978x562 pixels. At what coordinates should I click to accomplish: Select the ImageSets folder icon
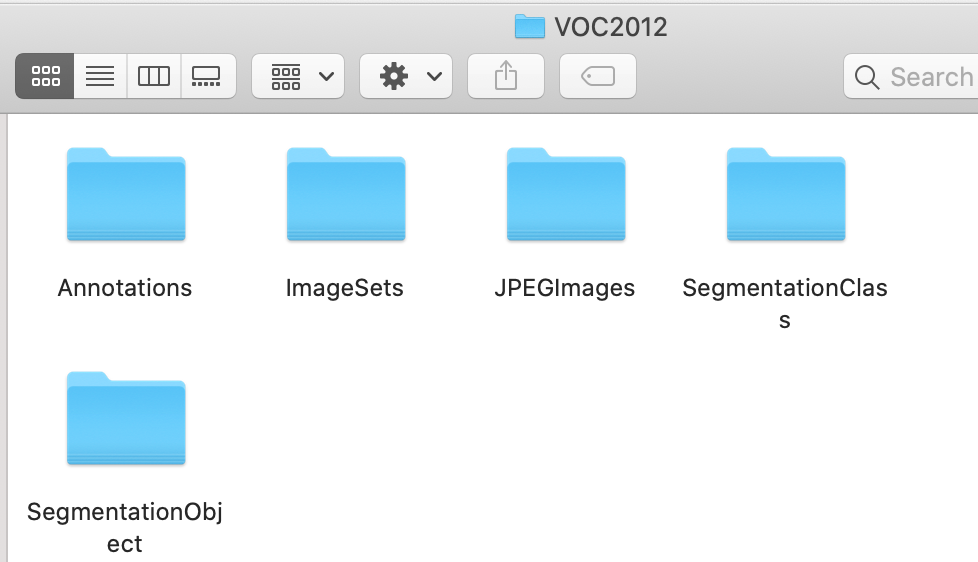[x=346, y=195]
